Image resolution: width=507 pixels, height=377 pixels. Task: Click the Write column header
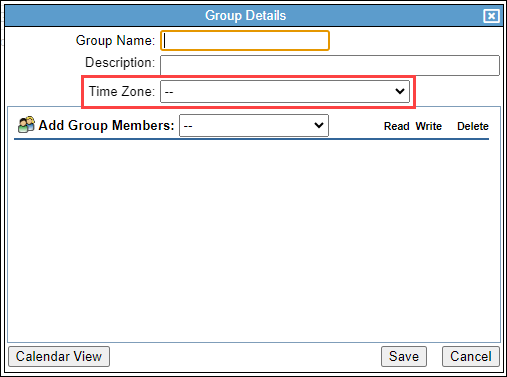coord(428,126)
